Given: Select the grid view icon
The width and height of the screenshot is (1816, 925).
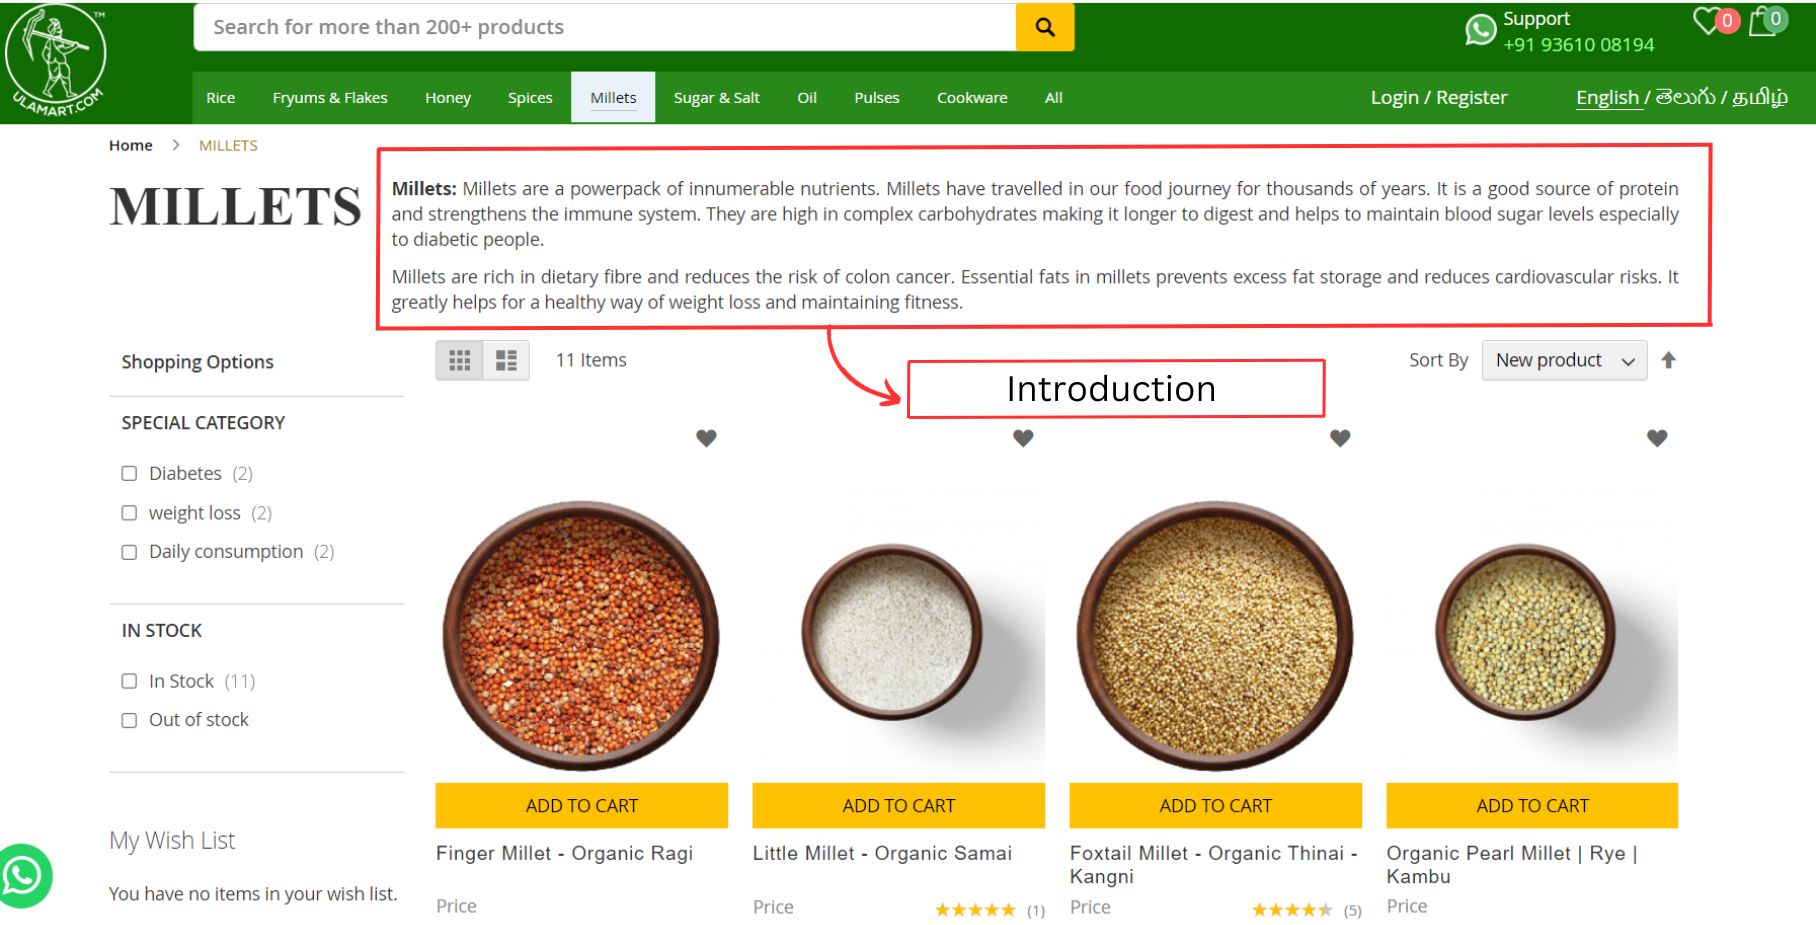Looking at the screenshot, I should click(x=460, y=359).
